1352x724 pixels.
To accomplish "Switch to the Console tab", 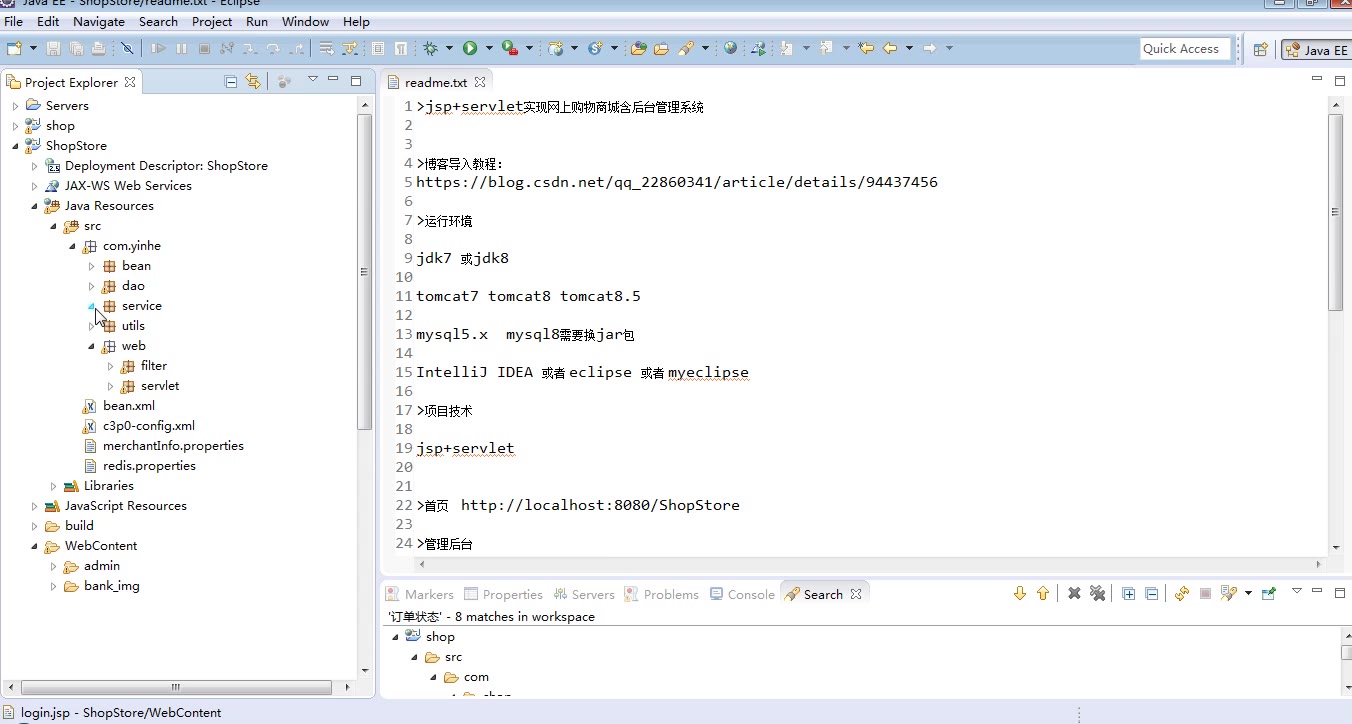I will (742, 594).
